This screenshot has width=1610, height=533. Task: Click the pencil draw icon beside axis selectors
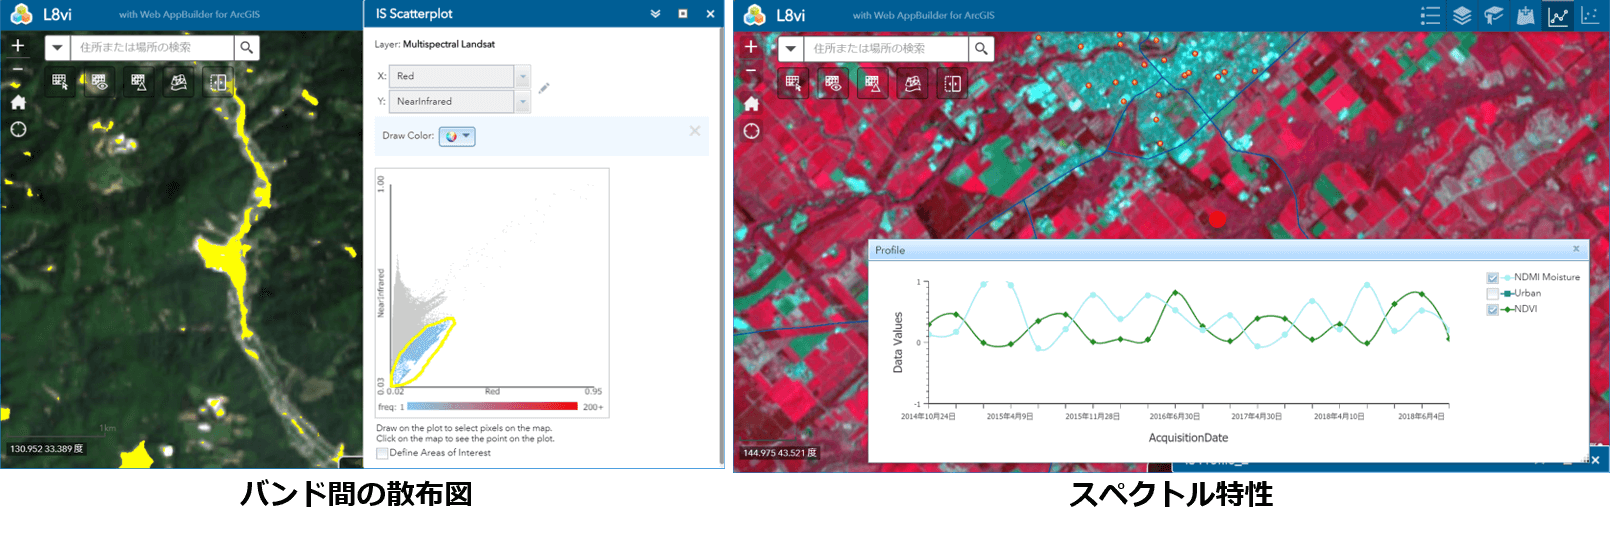click(544, 88)
